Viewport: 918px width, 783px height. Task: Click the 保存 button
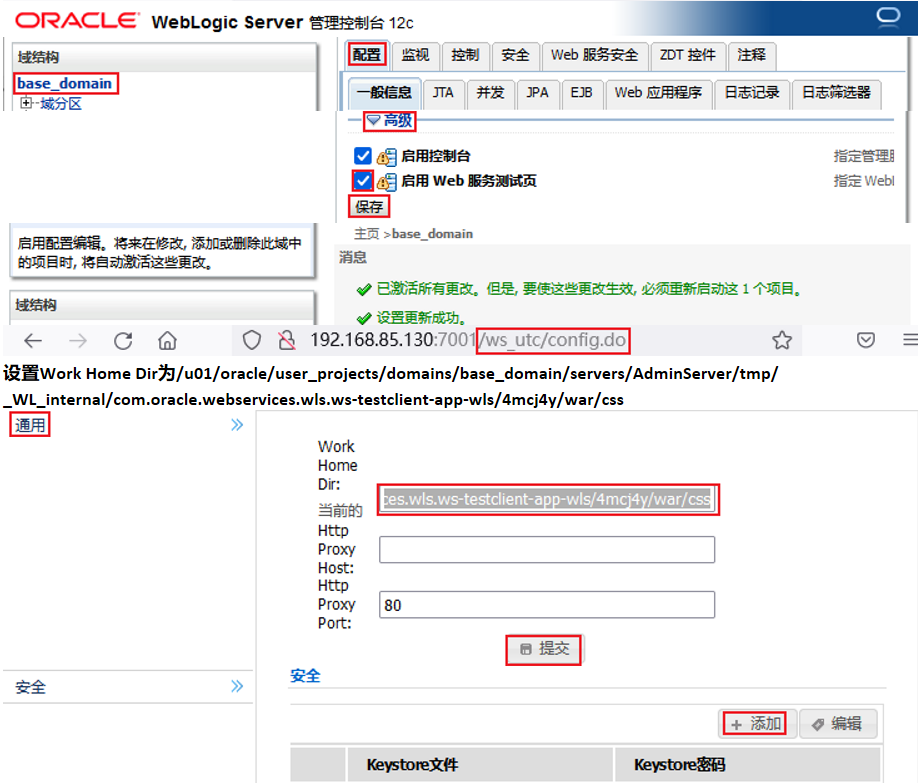(369, 207)
